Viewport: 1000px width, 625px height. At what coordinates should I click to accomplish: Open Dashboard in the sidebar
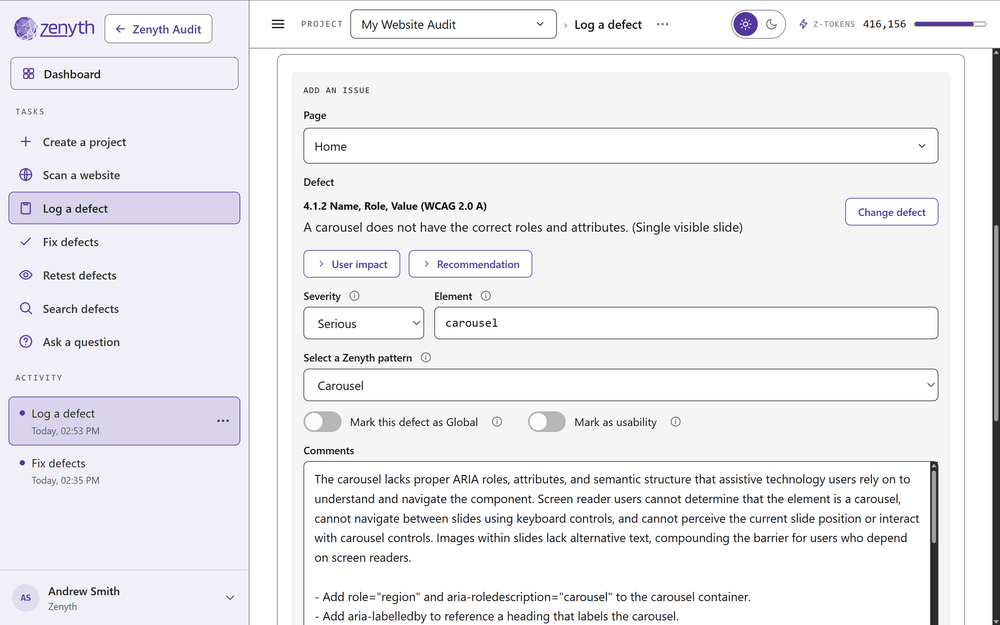pos(124,74)
